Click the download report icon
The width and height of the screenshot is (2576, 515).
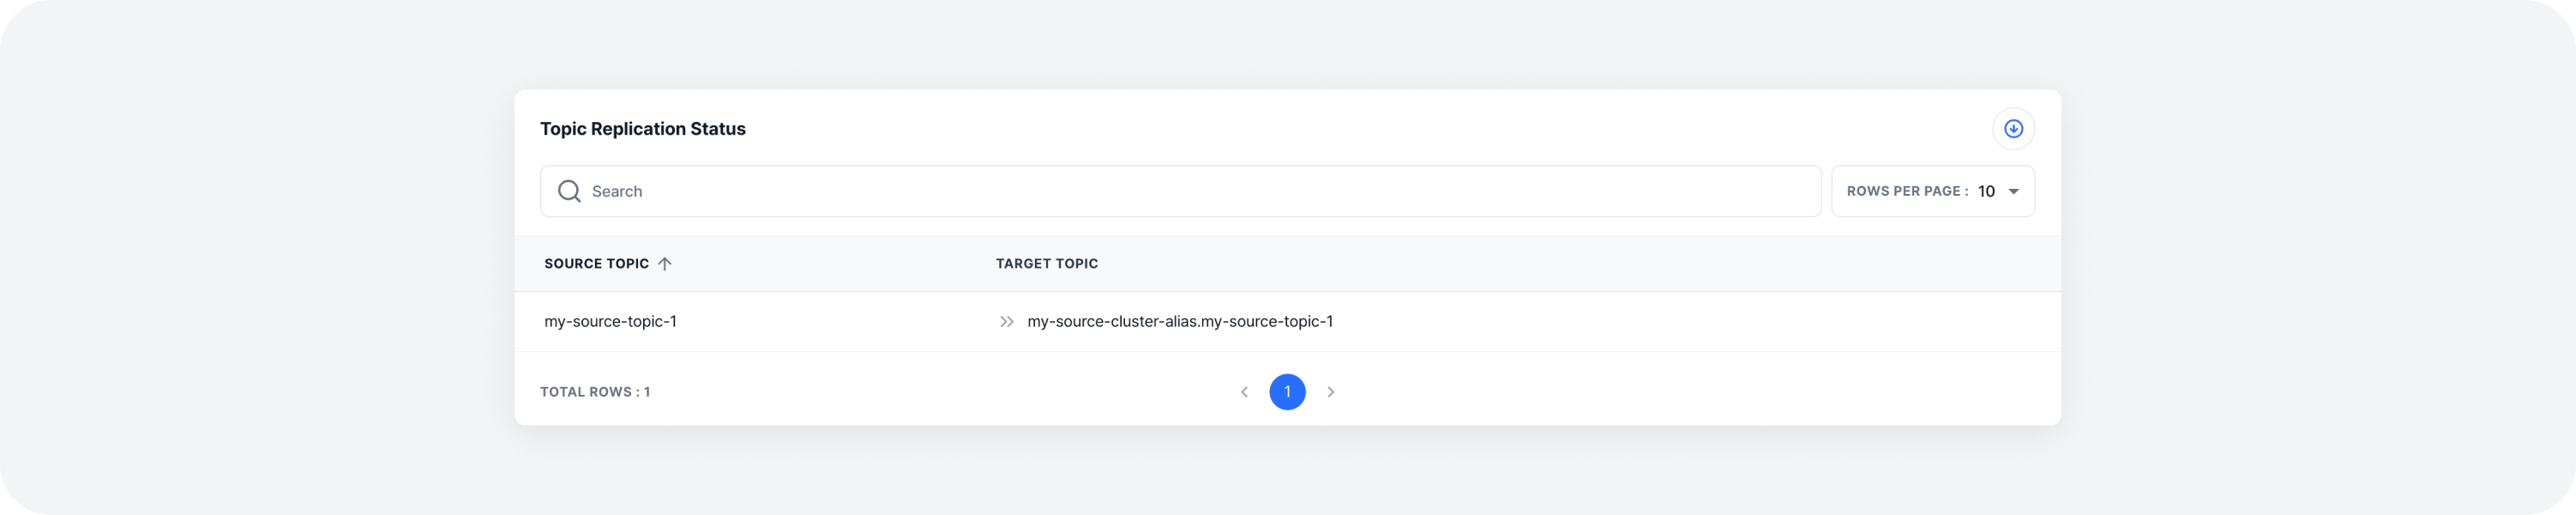tap(2013, 128)
